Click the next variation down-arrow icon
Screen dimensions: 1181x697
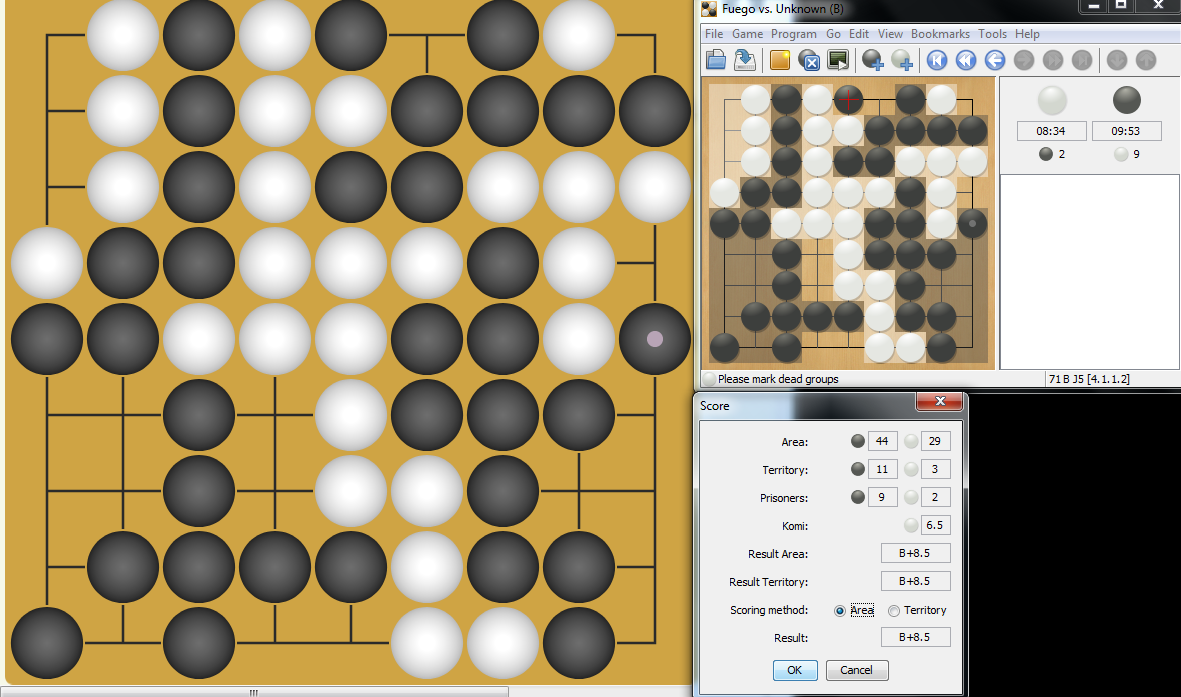[x=1117, y=60]
